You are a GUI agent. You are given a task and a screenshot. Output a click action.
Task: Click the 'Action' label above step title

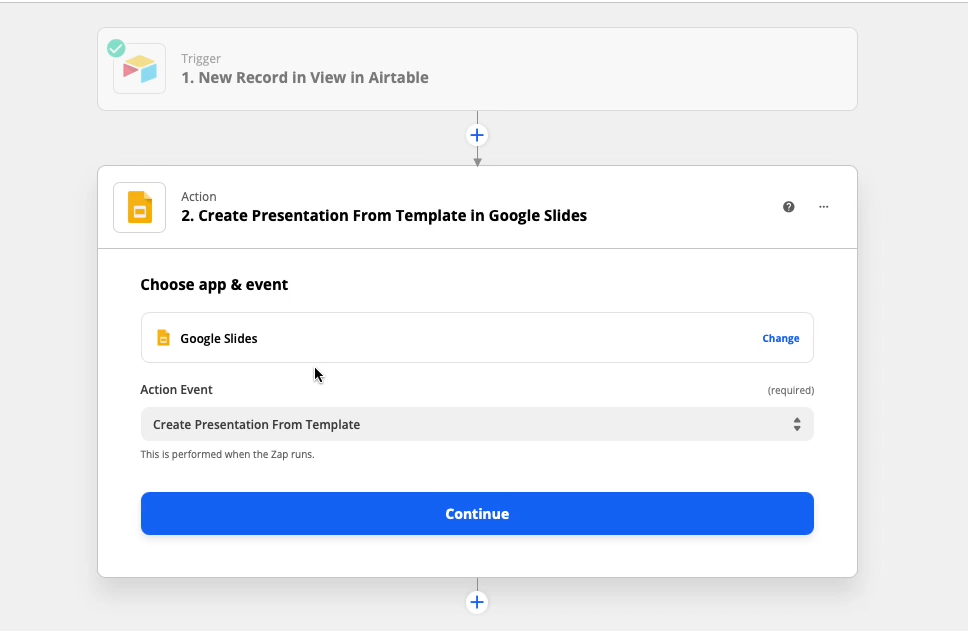click(199, 196)
